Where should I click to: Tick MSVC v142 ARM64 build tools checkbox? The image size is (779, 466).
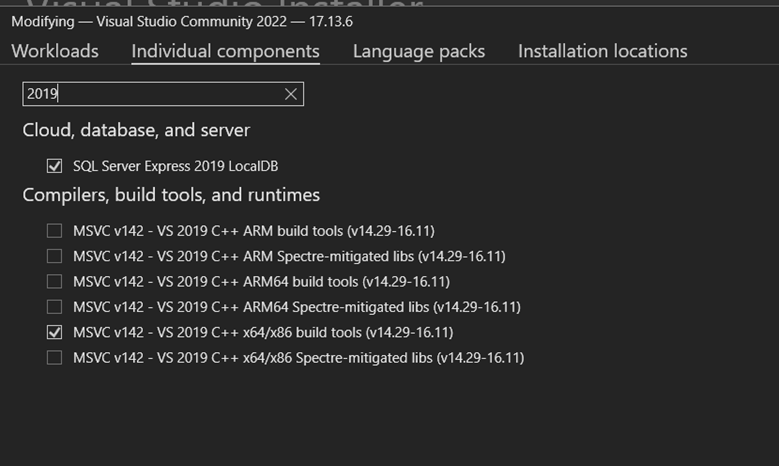click(x=55, y=282)
